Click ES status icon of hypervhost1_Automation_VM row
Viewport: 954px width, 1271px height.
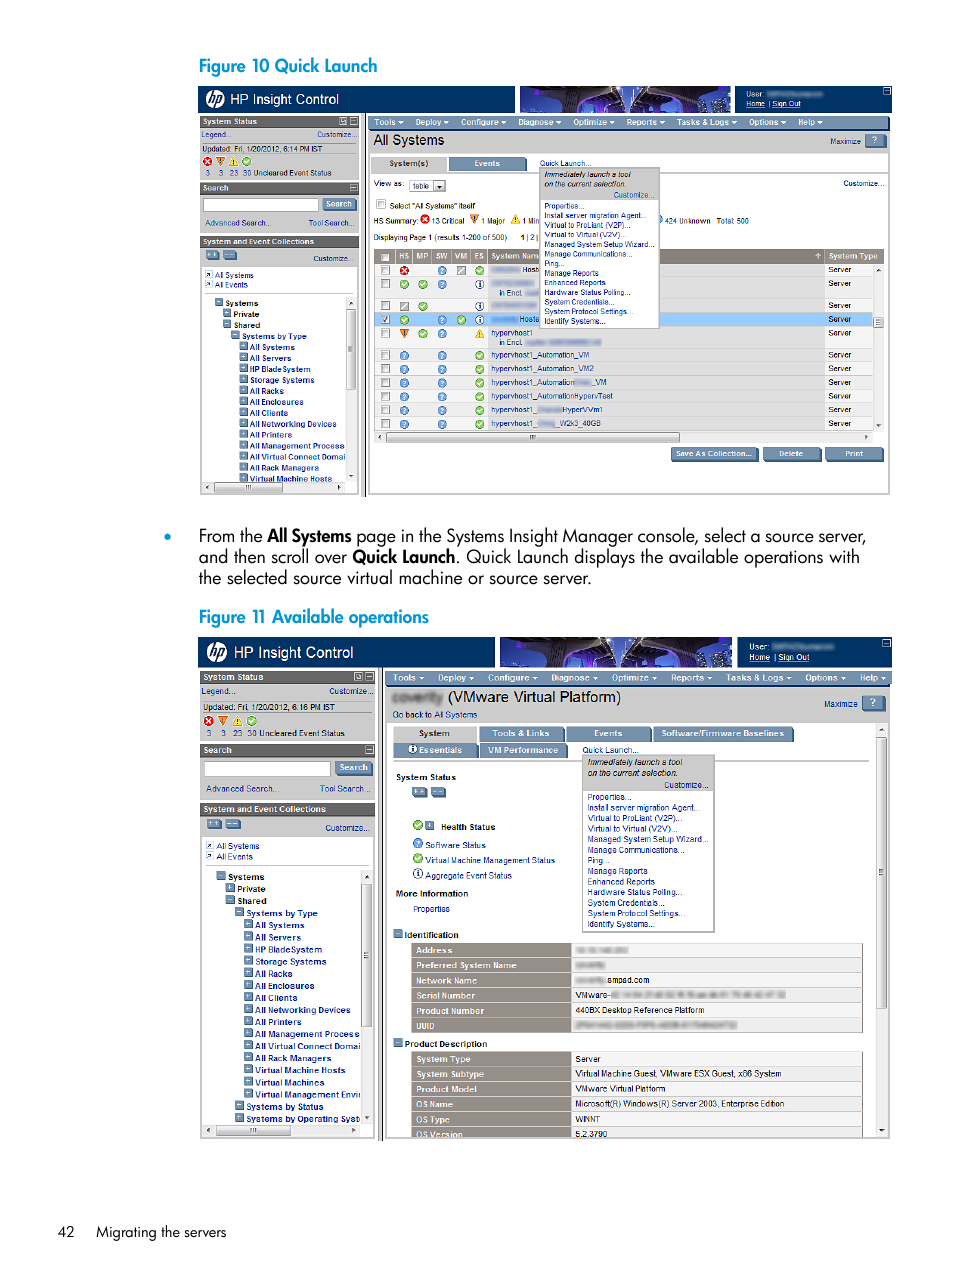coord(479,355)
